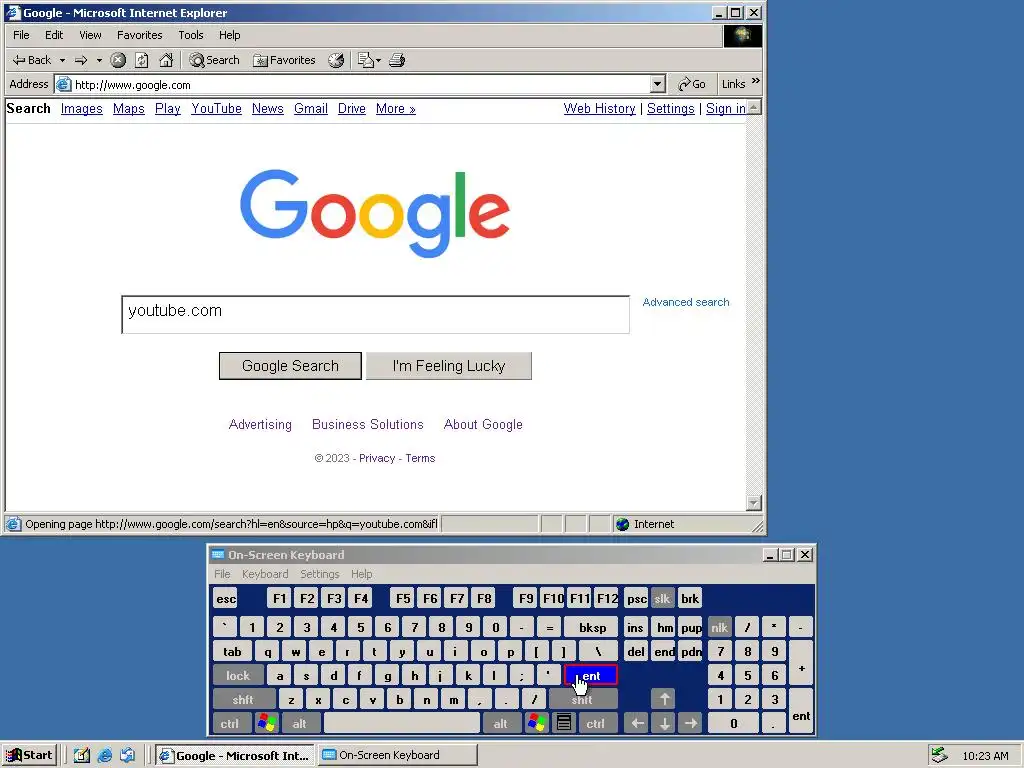
Task: Expand the Edit button dropdown arrow
Action: (x=378, y=60)
